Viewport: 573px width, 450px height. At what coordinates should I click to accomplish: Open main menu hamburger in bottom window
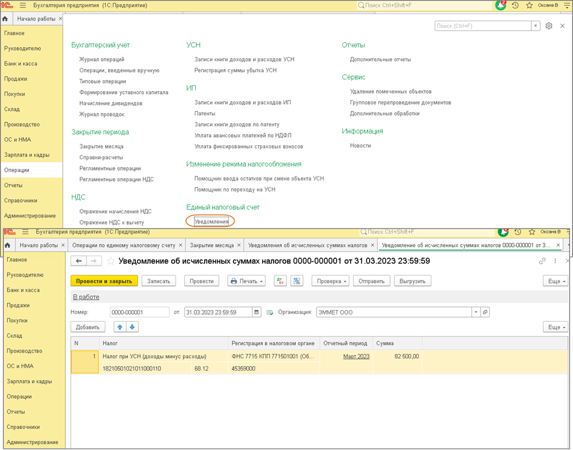click(x=25, y=232)
